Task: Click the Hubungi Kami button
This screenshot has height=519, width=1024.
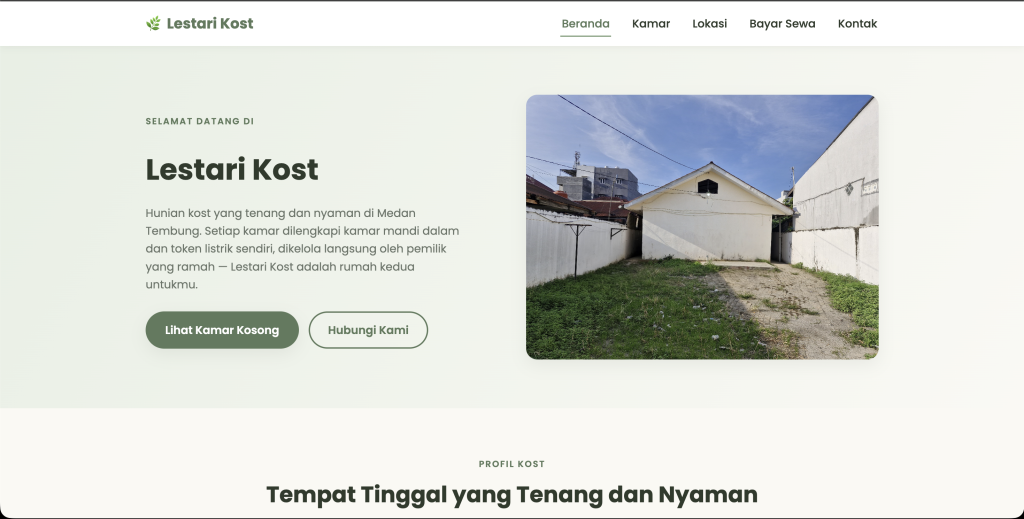Action: (x=368, y=330)
